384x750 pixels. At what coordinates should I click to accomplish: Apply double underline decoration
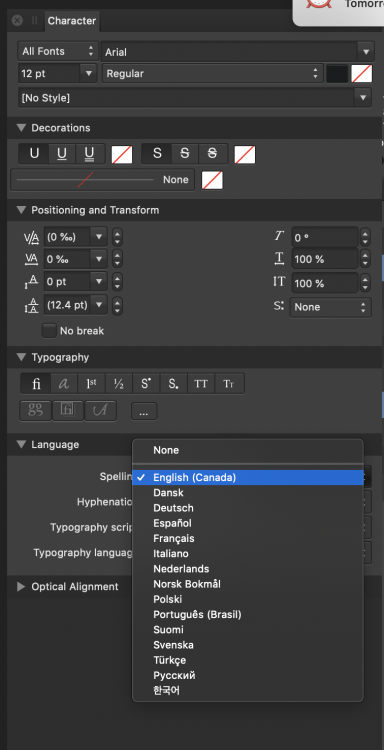point(89,154)
